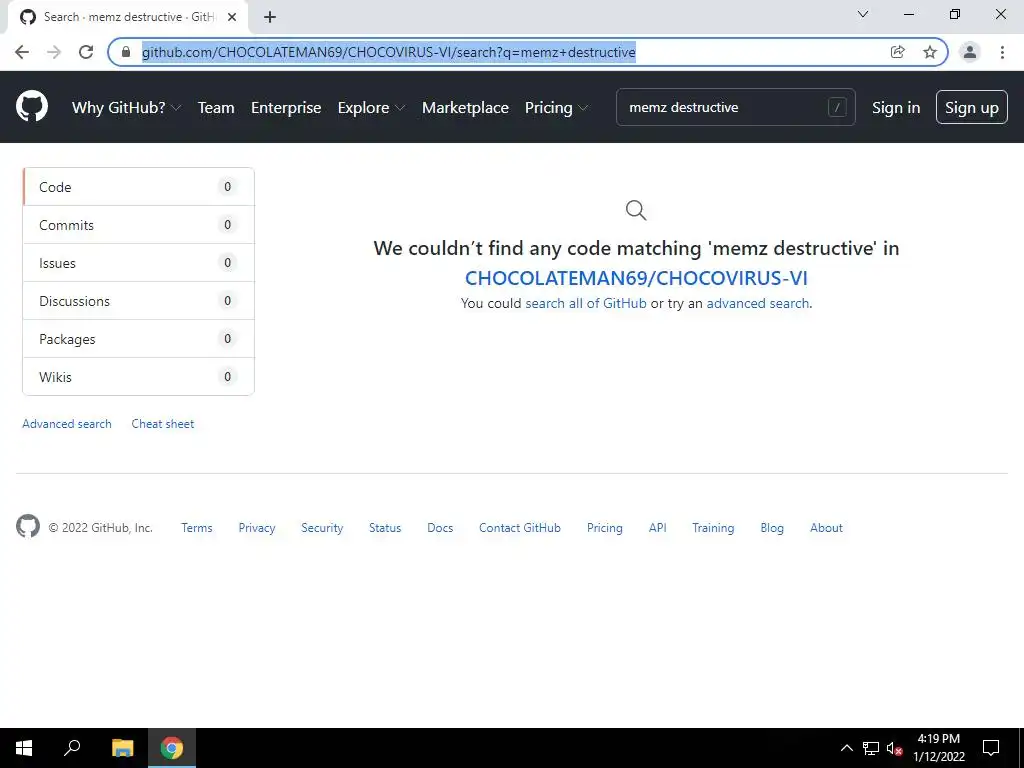Open the Team menu item
Screen dimensions: 1024x768
[216, 108]
